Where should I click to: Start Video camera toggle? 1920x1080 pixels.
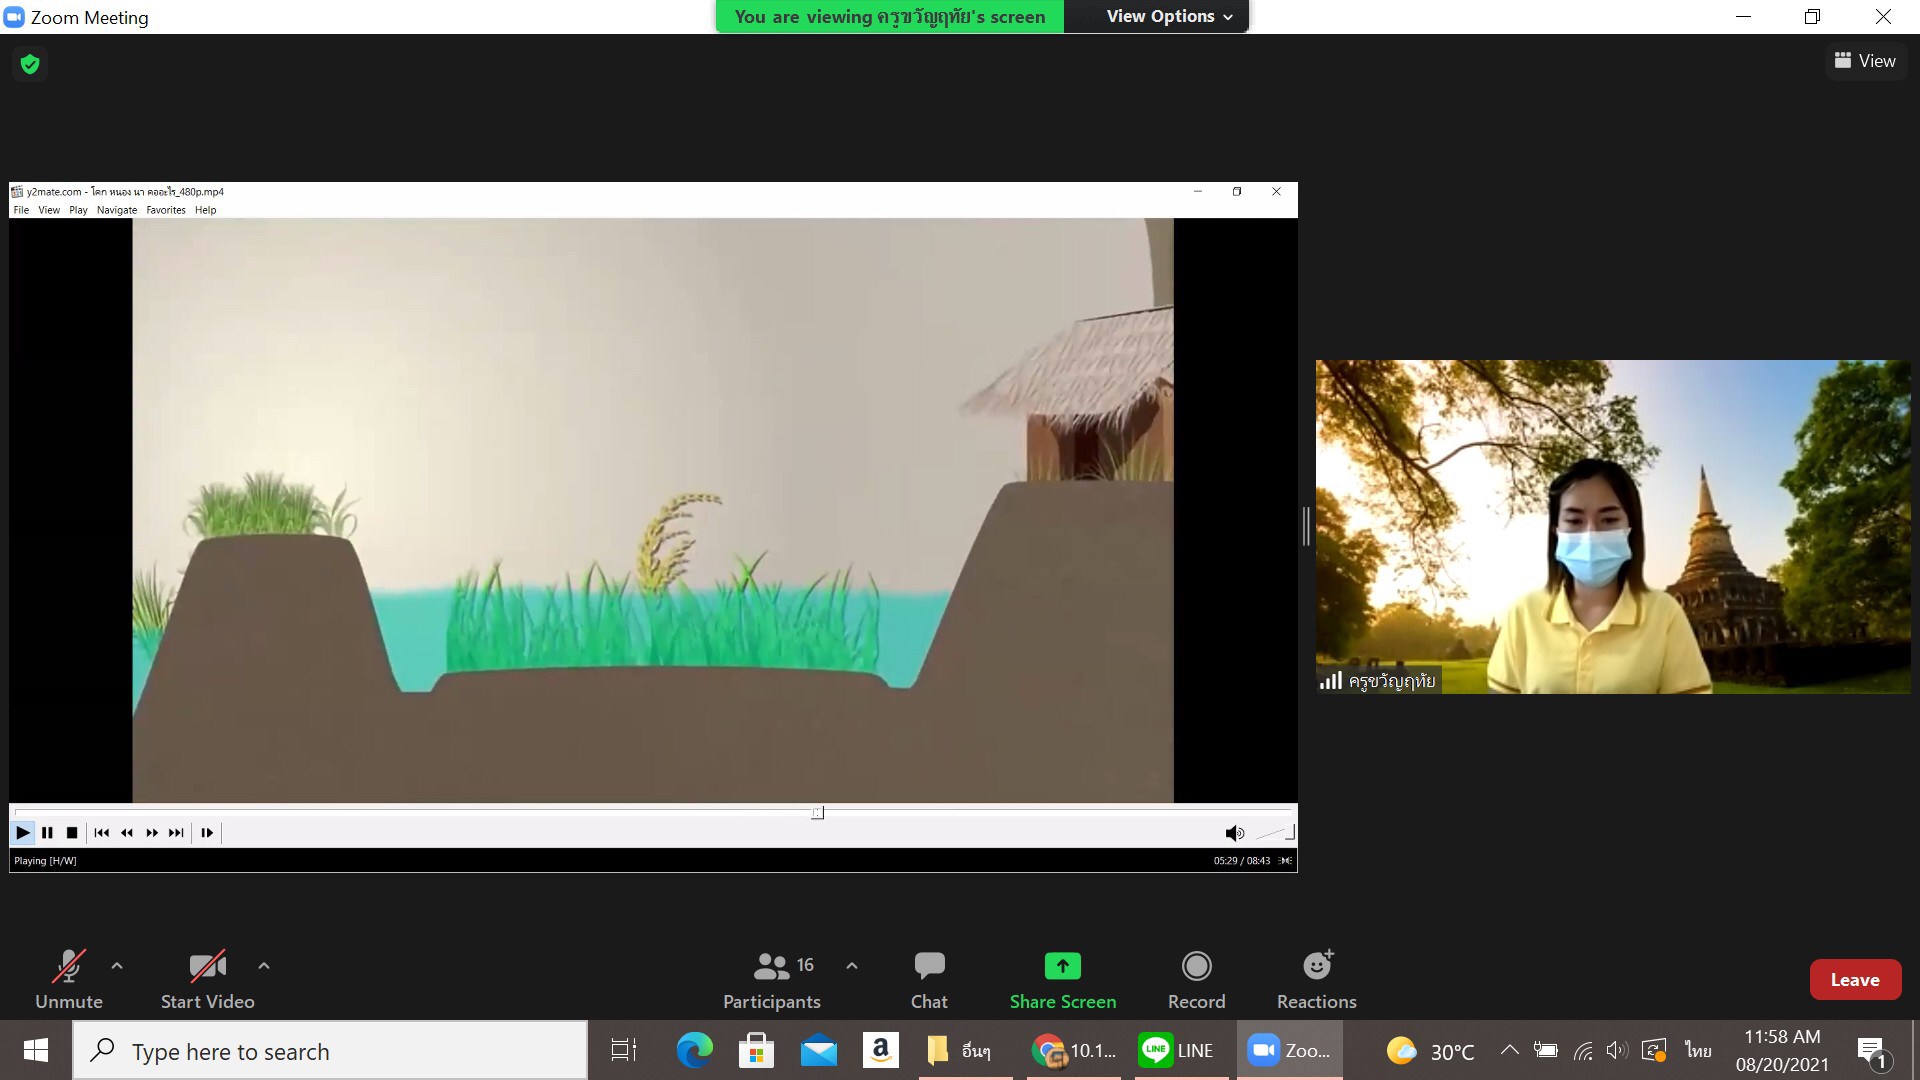point(207,979)
